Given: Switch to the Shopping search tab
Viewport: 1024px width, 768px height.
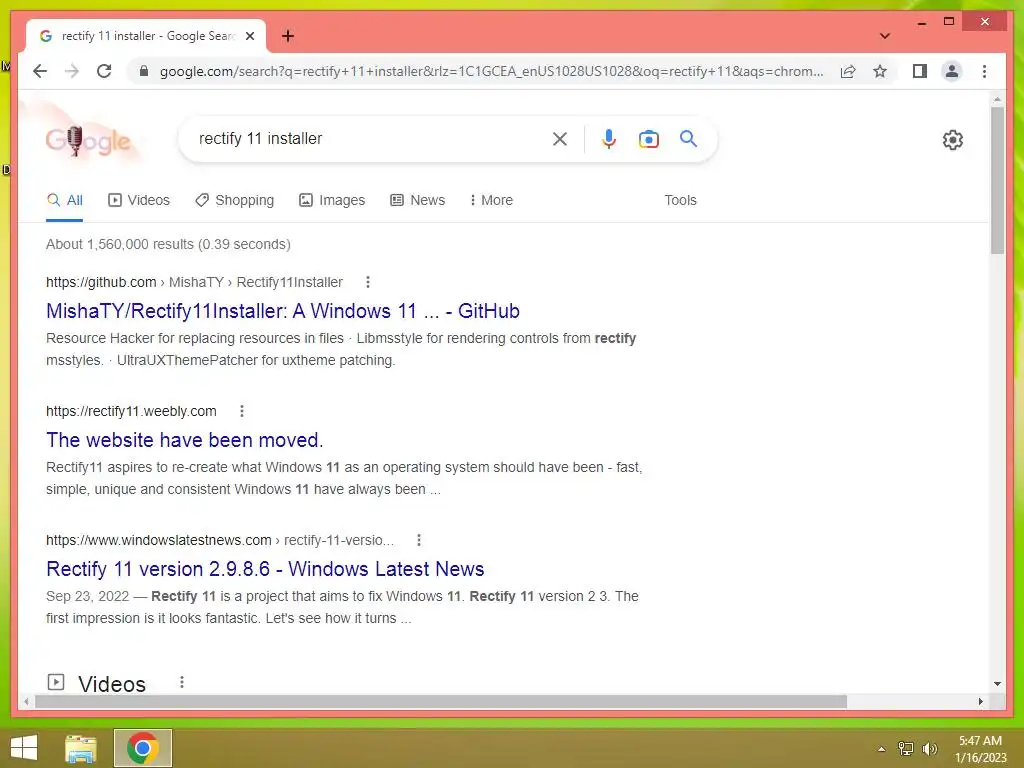Looking at the screenshot, I should click(234, 200).
